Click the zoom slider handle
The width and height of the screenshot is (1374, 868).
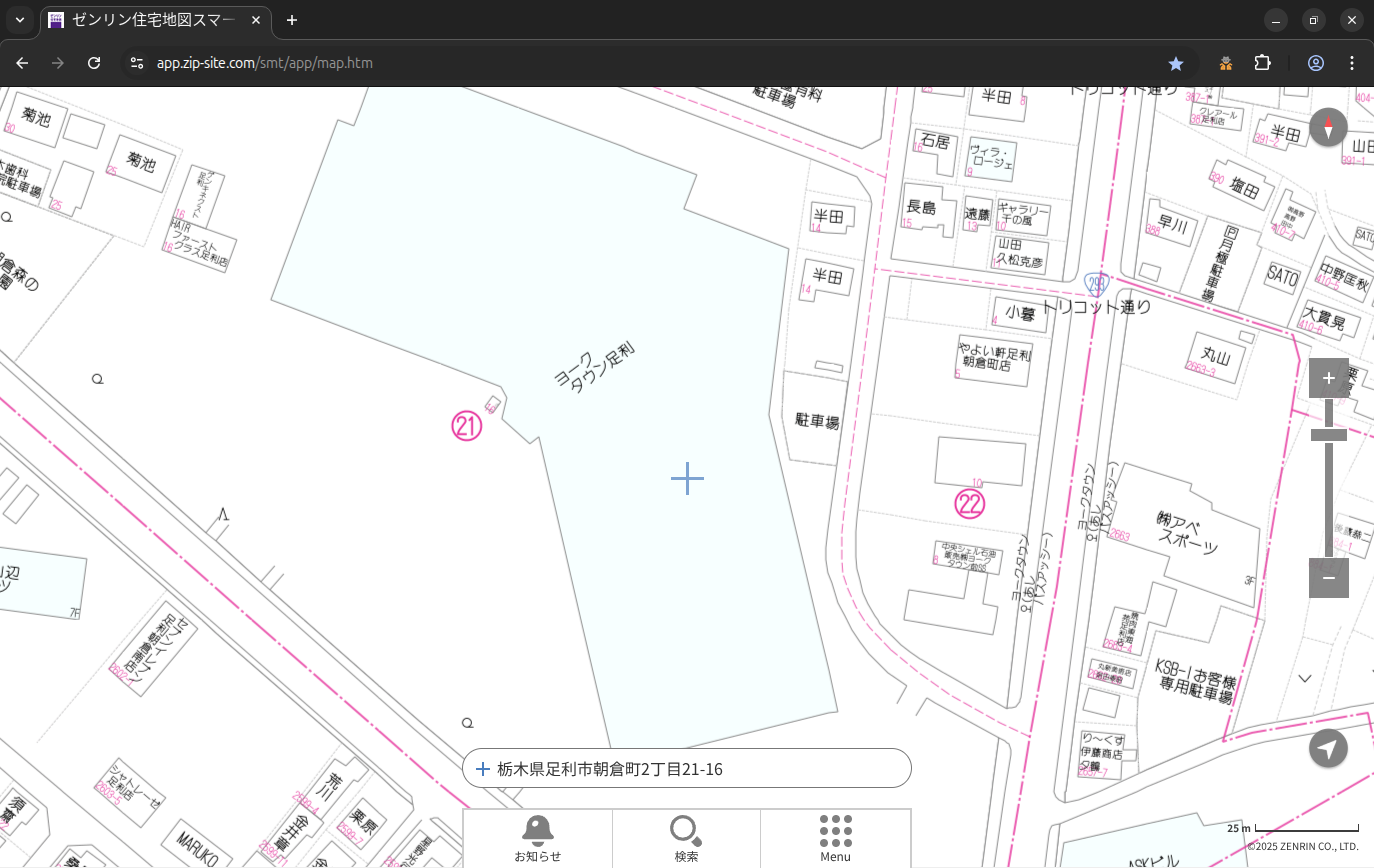coord(1328,434)
